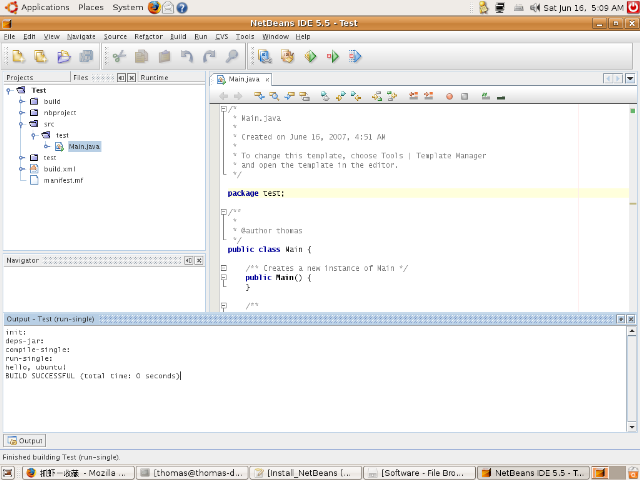This screenshot has height=480, width=640.
Task: Open the File menu
Action: coord(9,36)
